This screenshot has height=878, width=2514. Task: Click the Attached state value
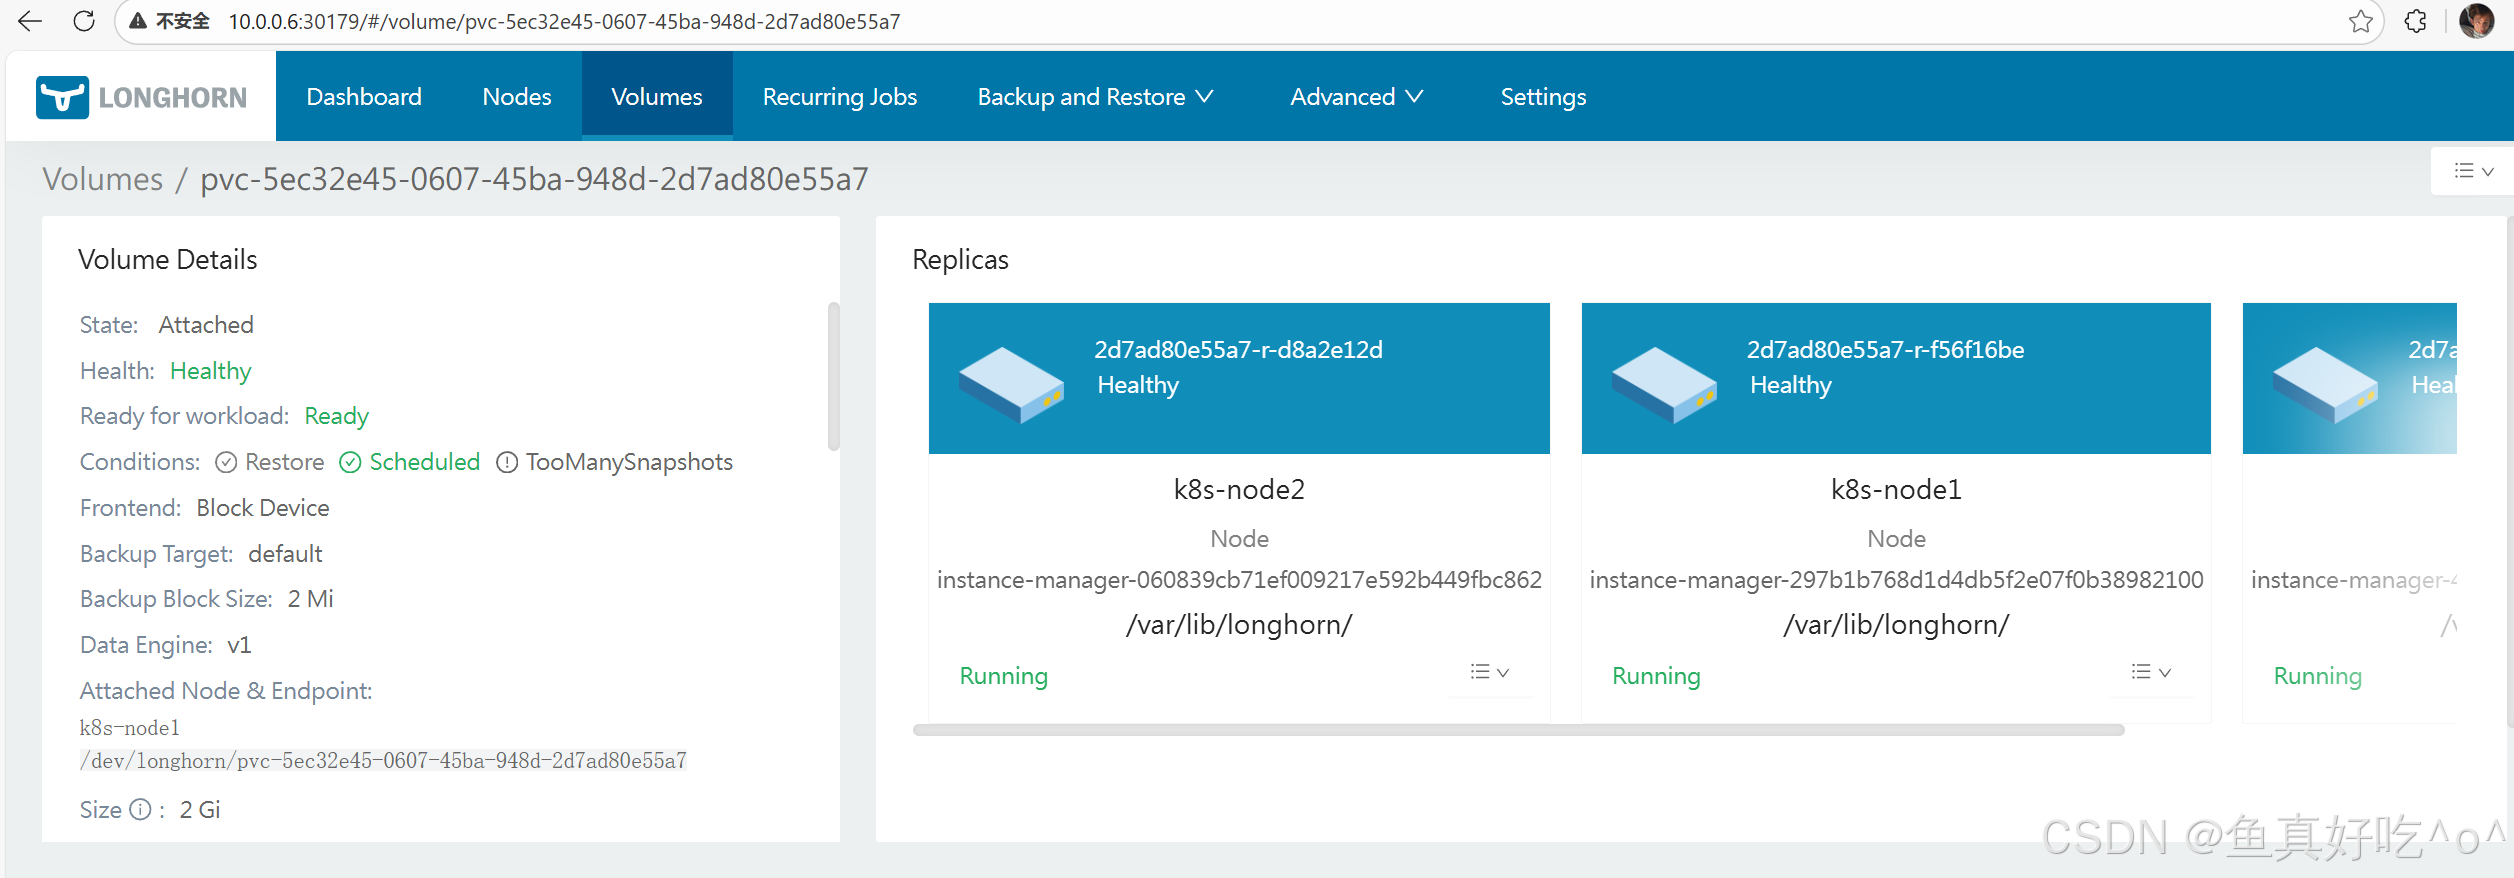(x=206, y=325)
